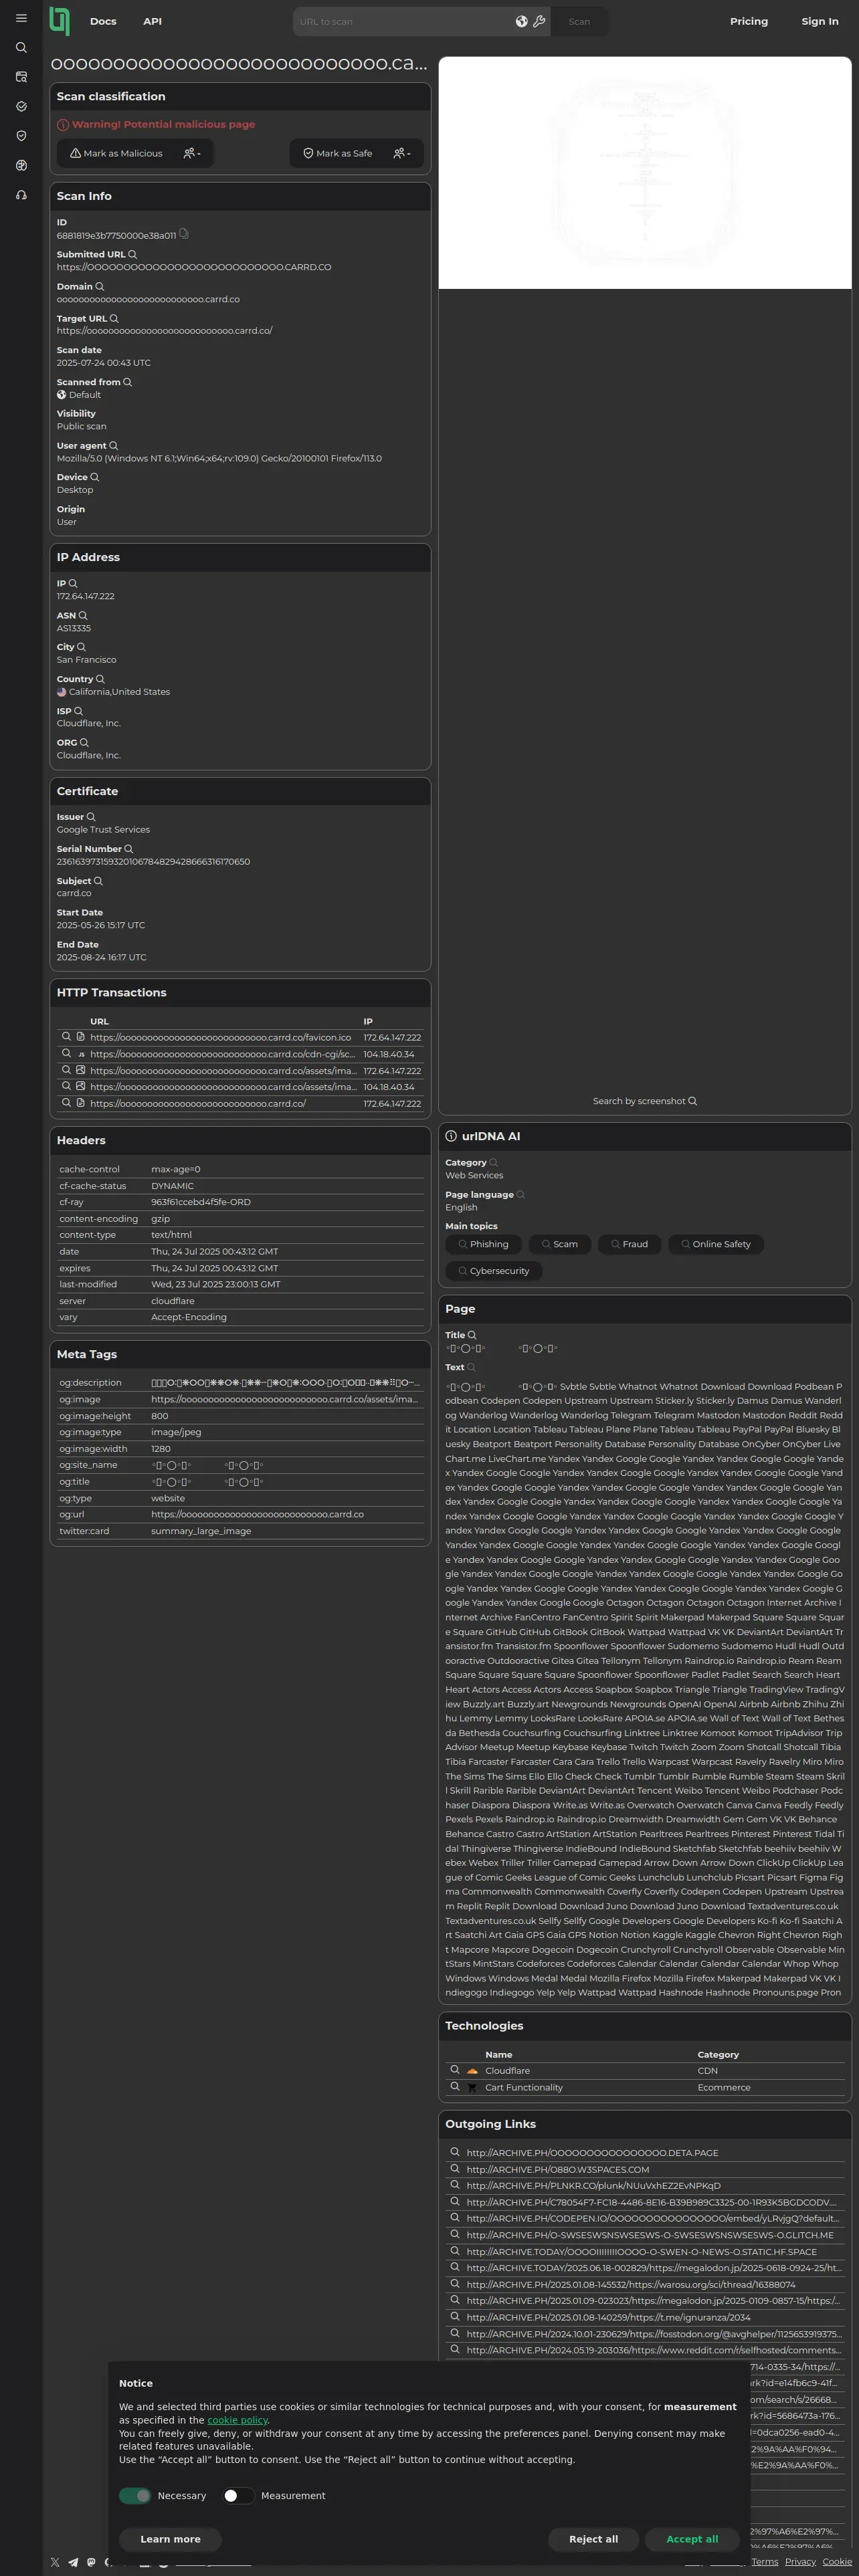Screen dimensions: 859x2576
Task: Open the cookie policy link
Action: pos(238,2420)
